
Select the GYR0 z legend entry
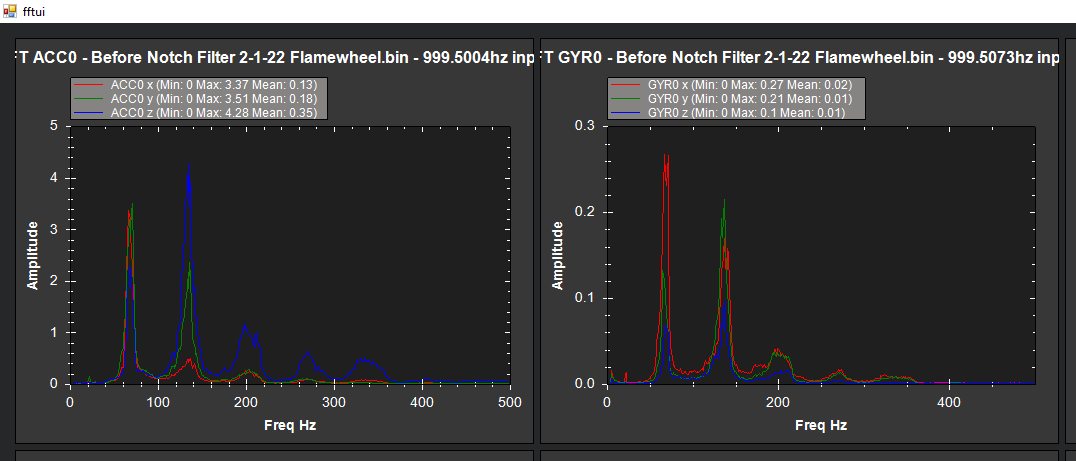(735, 113)
